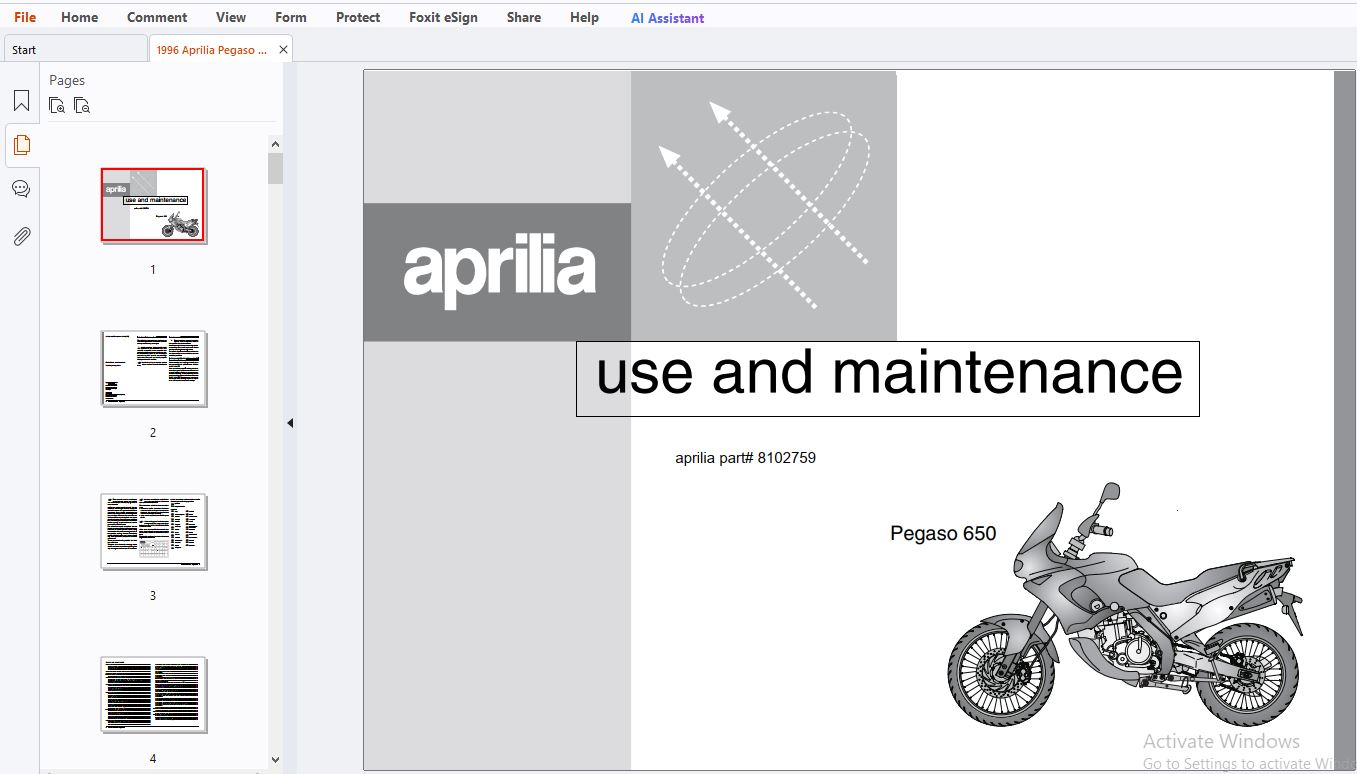Go to page 2 thumbnail
The width and height of the screenshot is (1357, 774).
[153, 368]
